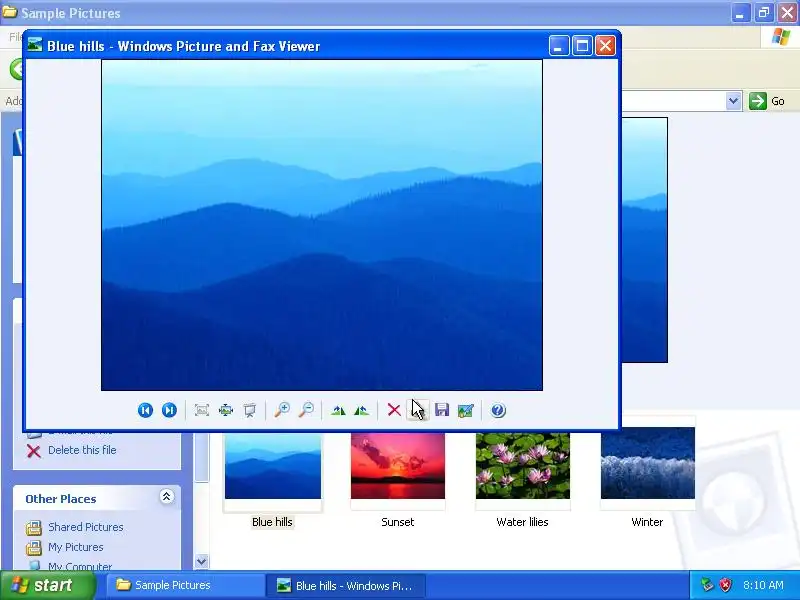The width and height of the screenshot is (800, 600).
Task: Click the Start button
Action: click(x=48, y=585)
